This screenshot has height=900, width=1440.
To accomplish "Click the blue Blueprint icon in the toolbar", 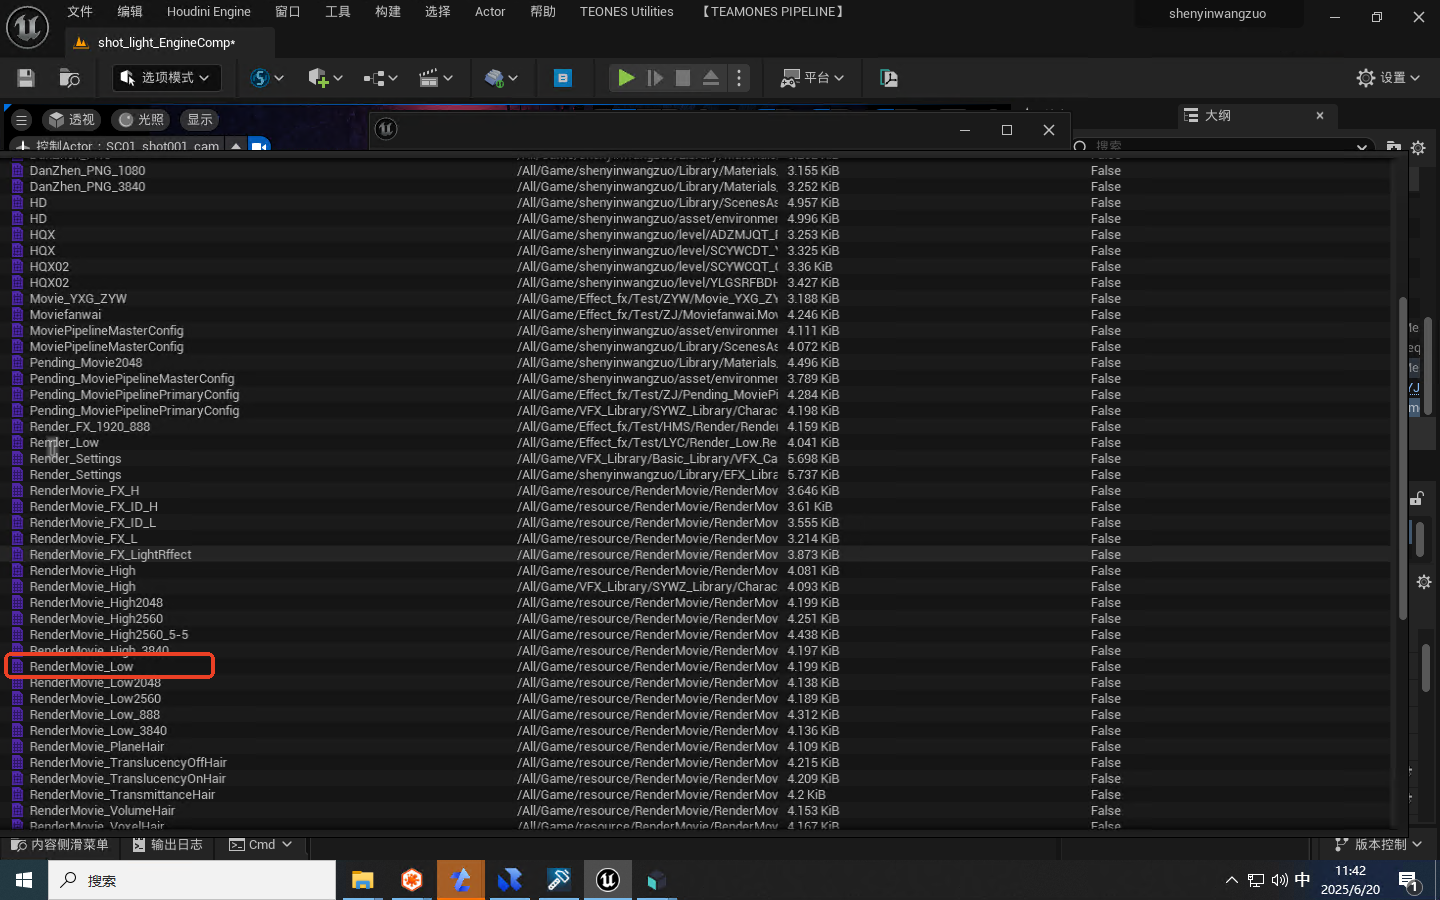I will pyautogui.click(x=563, y=78).
